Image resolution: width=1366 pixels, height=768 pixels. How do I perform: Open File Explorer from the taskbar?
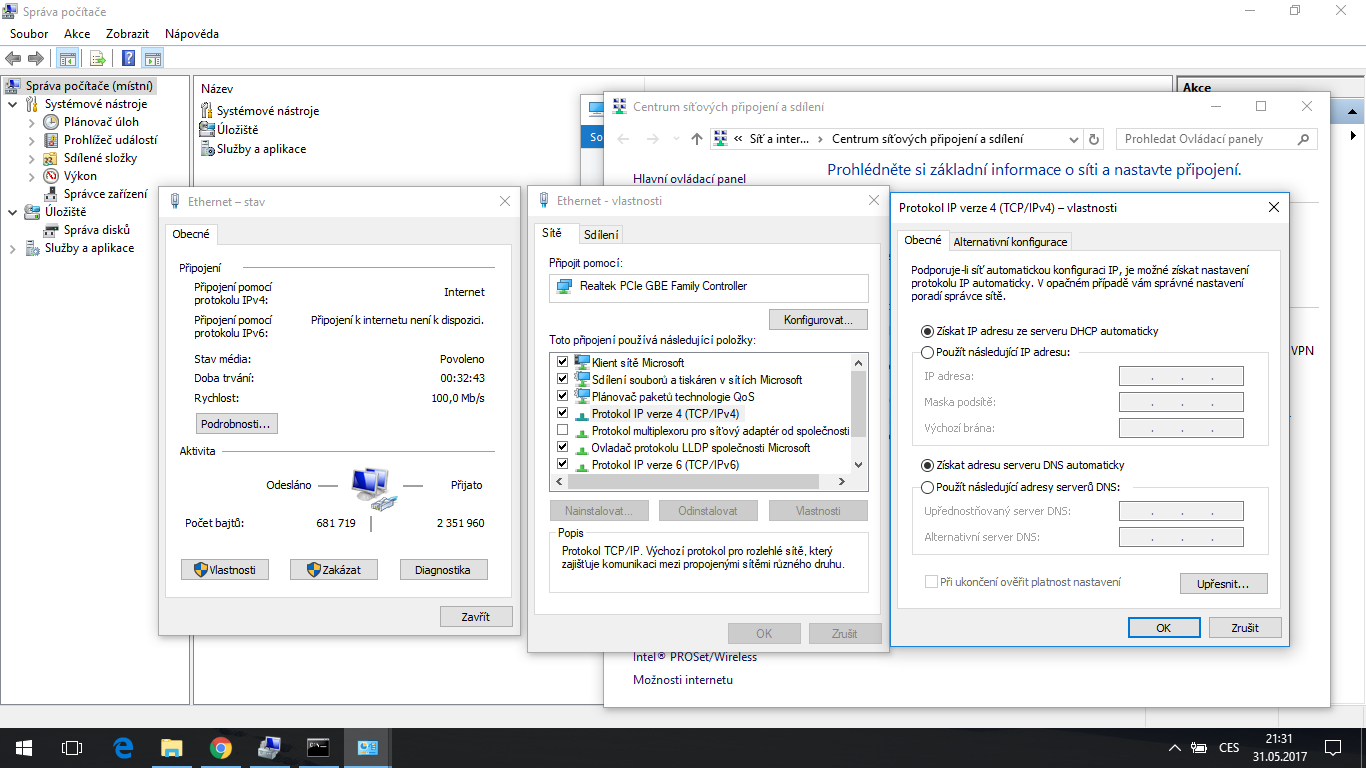(172, 747)
